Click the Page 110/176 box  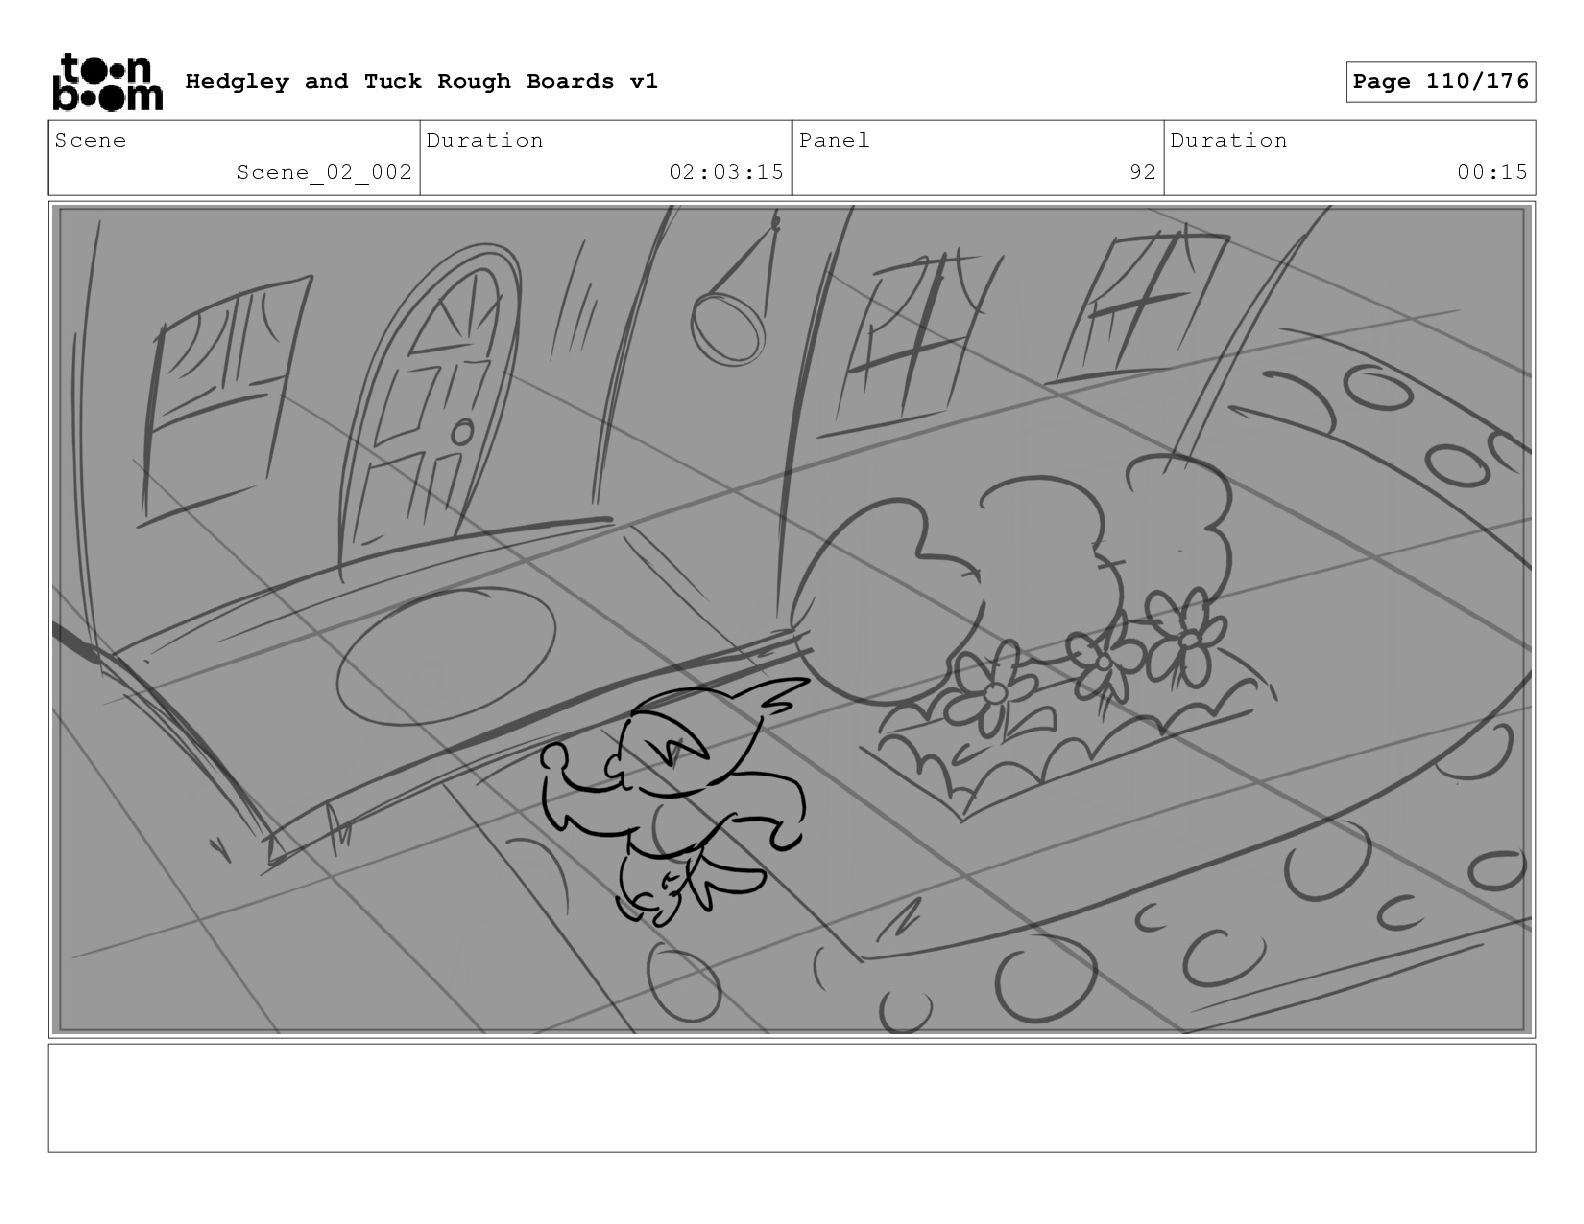click(1440, 82)
